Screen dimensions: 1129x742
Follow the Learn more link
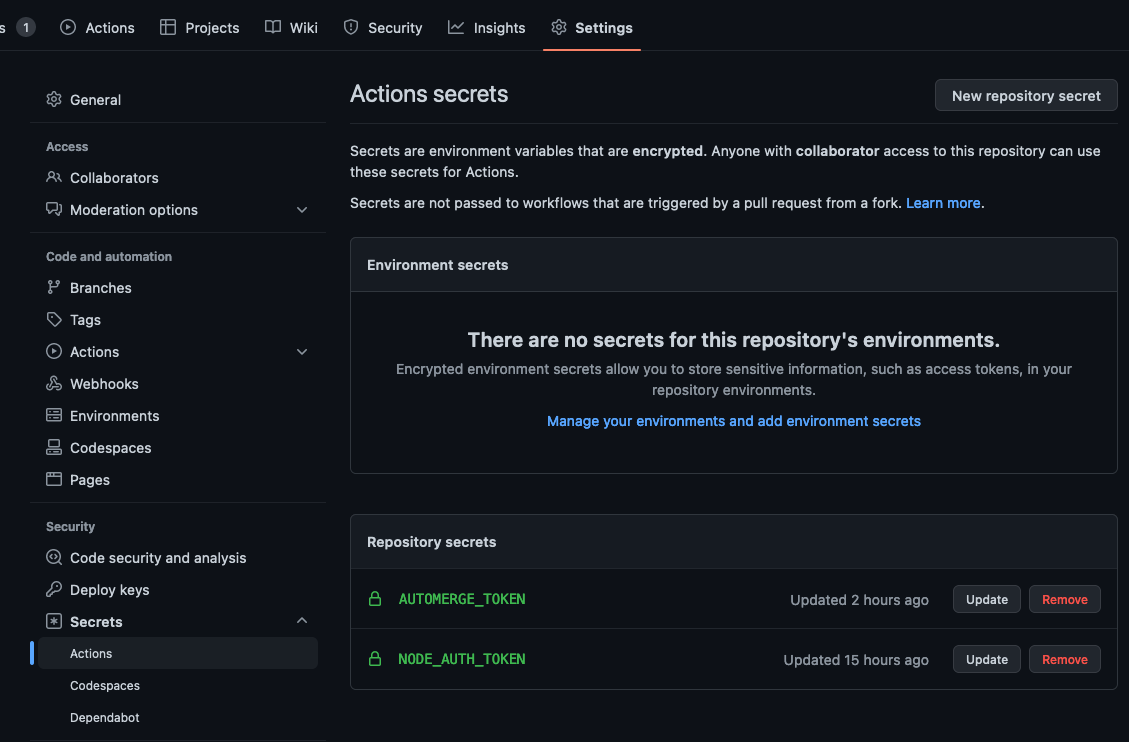click(x=943, y=203)
